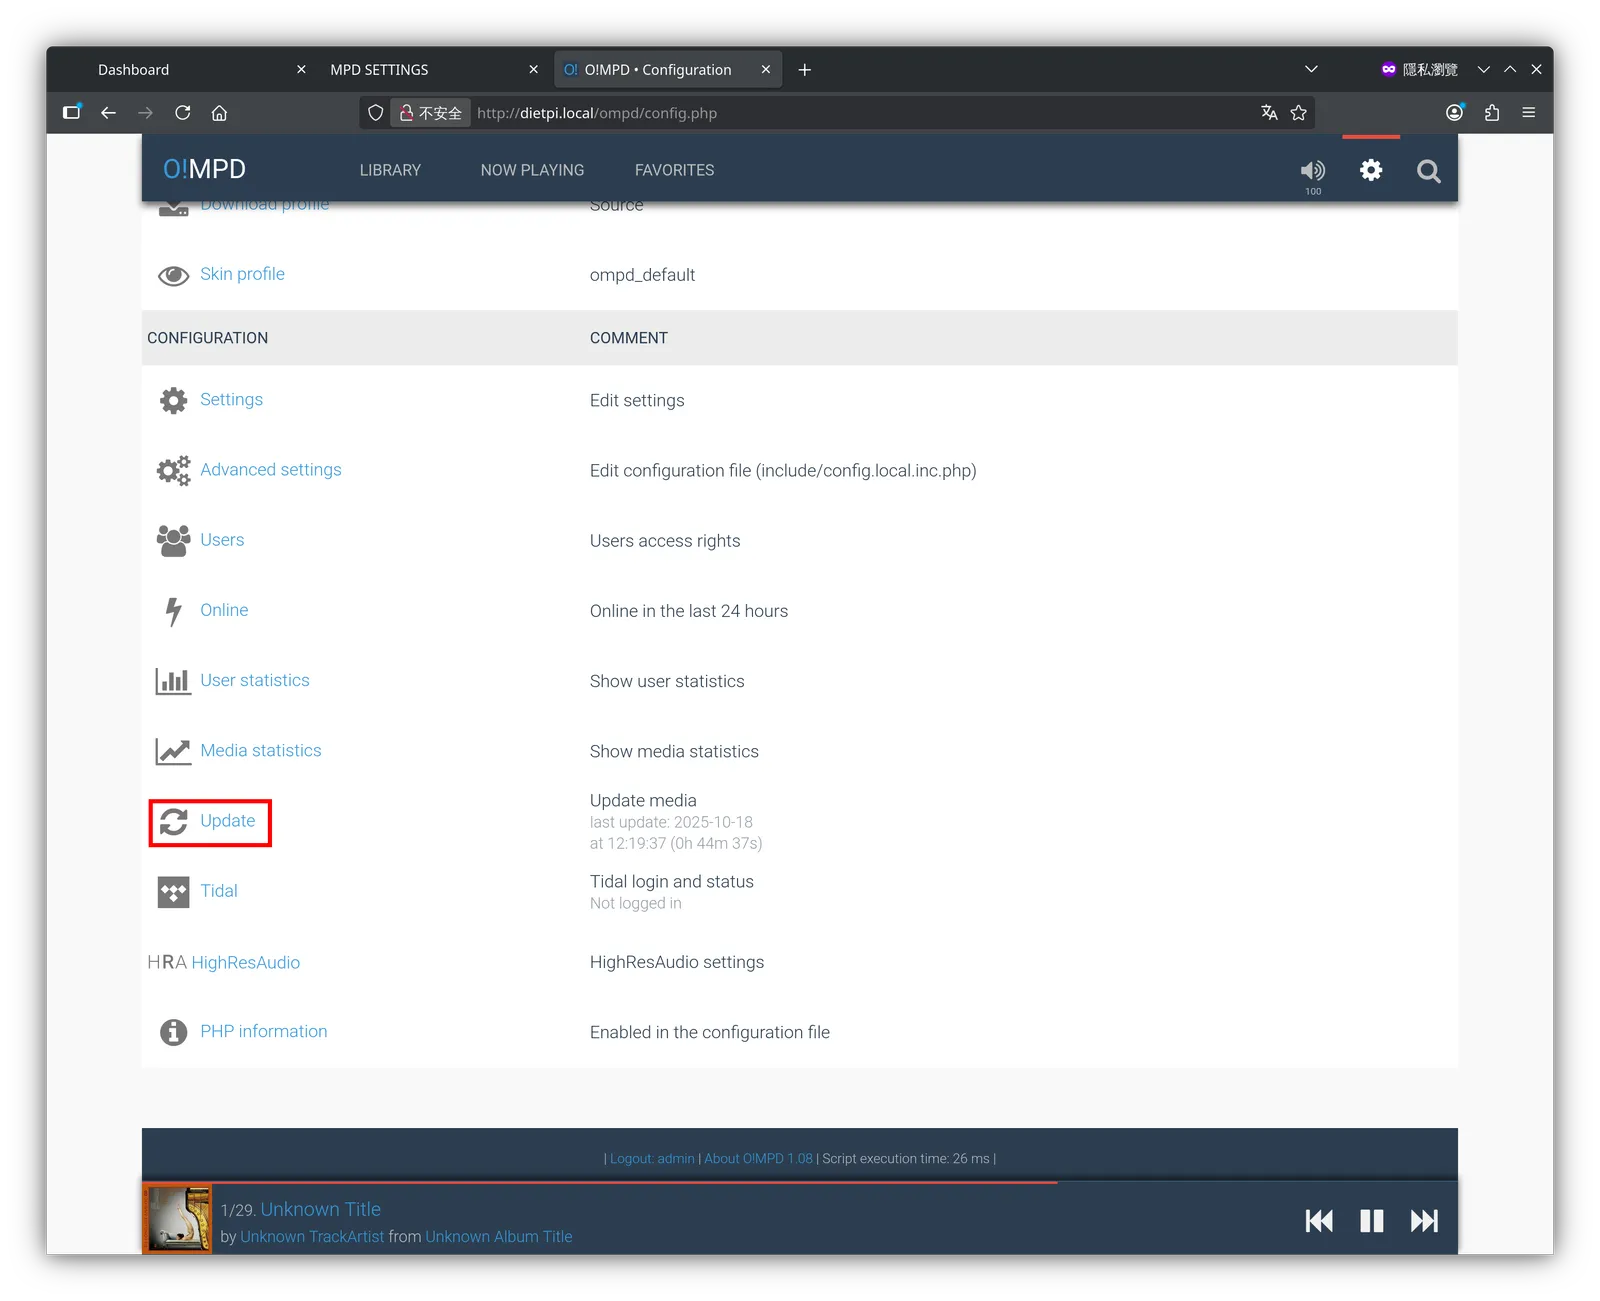The width and height of the screenshot is (1600, 1301).
Task: Open the NOW PLAYING menu
Action: 532,170
